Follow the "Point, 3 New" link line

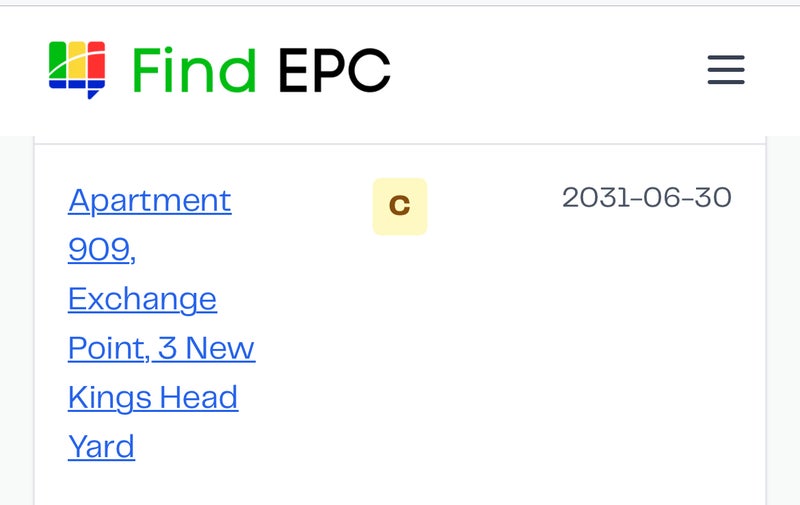(161, 348)
